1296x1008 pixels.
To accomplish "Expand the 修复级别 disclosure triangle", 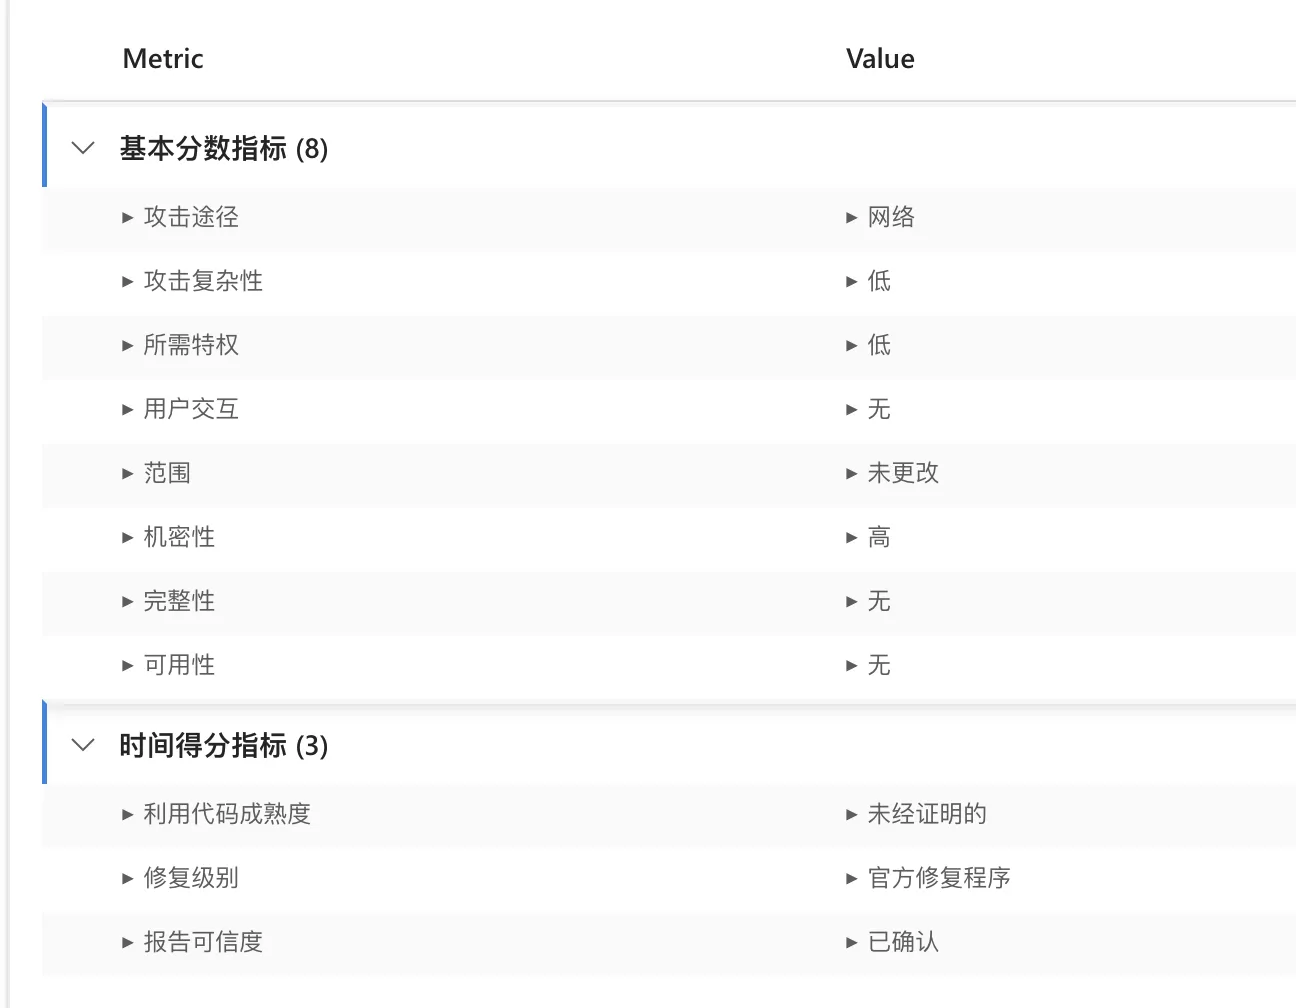I will pyautogui.click(x=127, y=878).
